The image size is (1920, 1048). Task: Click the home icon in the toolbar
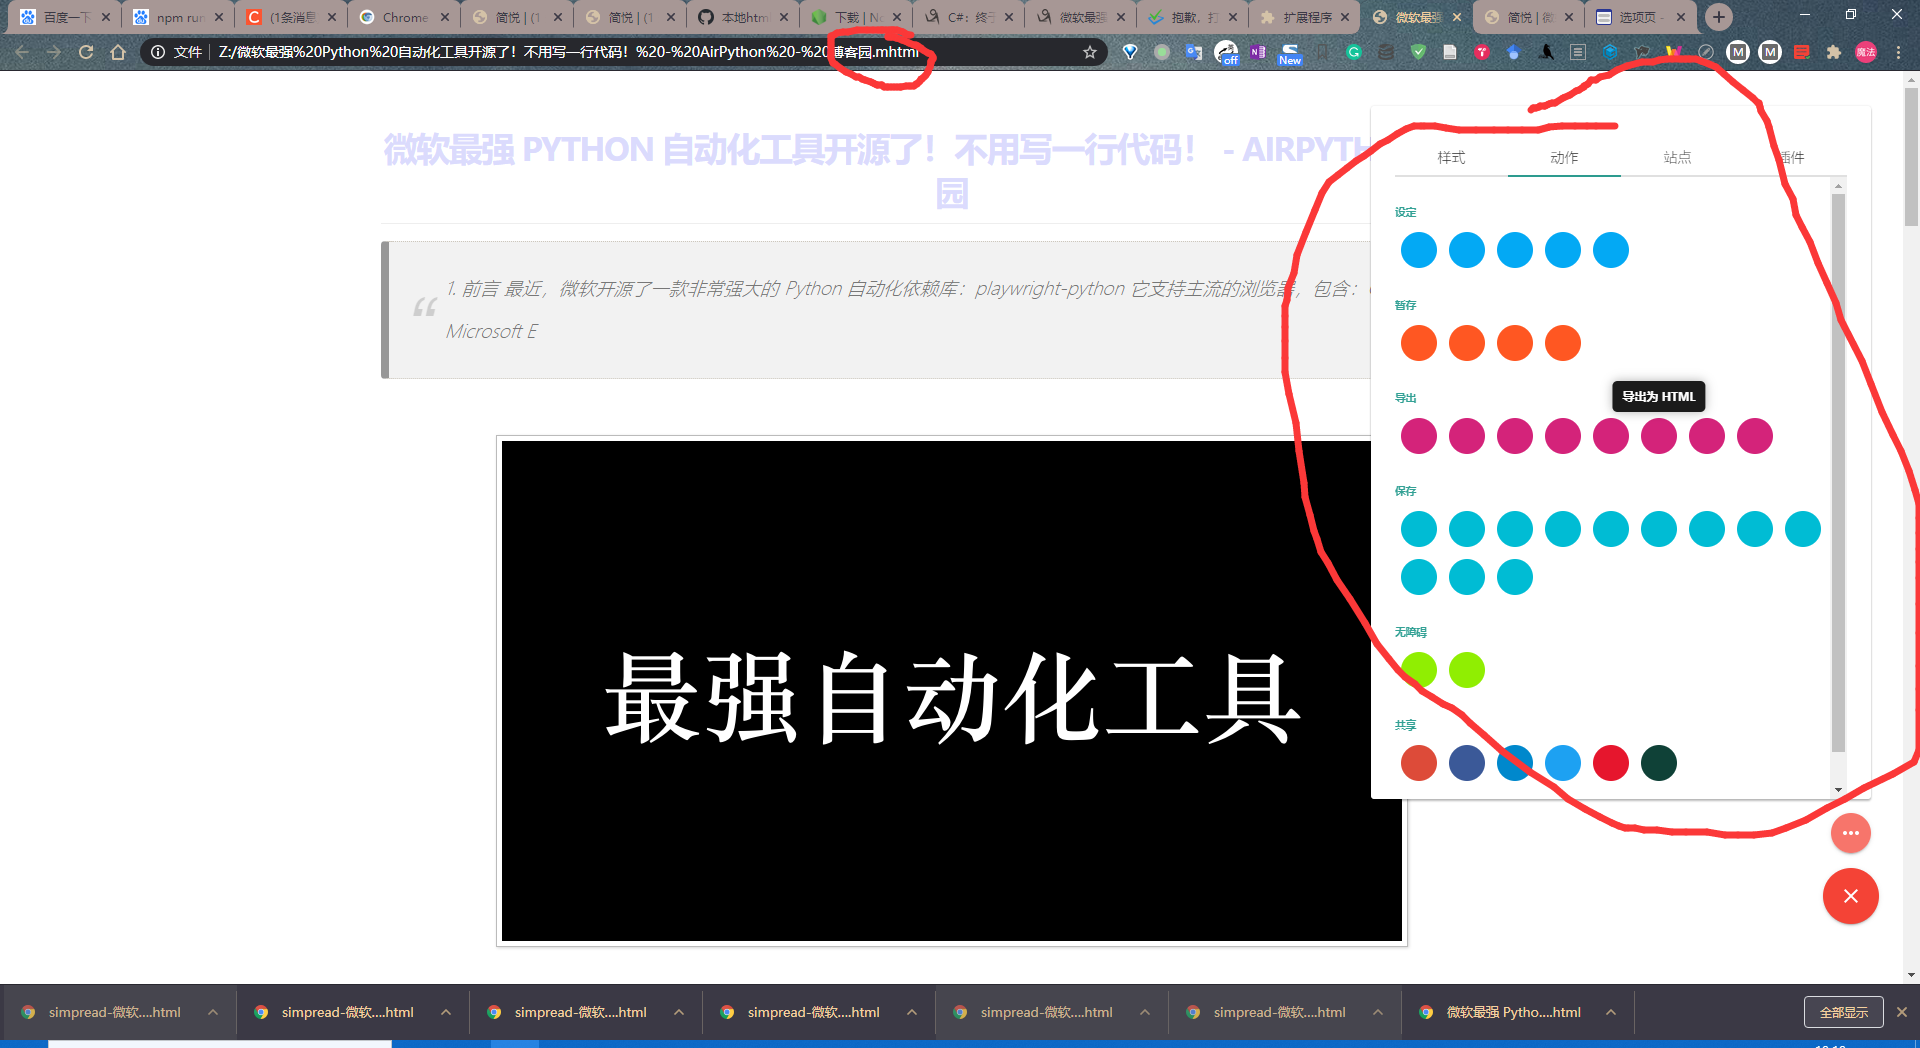119,52
